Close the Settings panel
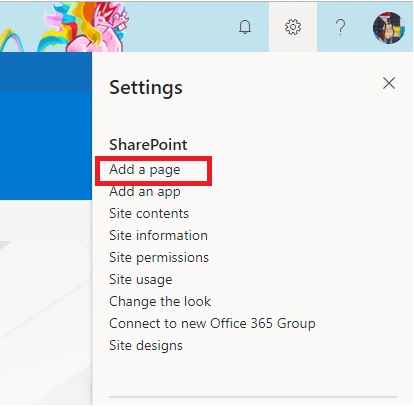This screenshot has height=407, width=414. (x=389, y=83)
